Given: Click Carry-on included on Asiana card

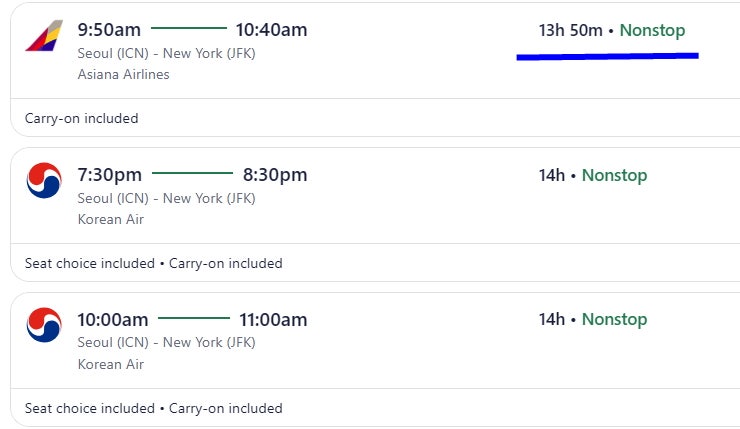Looking at the screenshot, I should [82, 118].
